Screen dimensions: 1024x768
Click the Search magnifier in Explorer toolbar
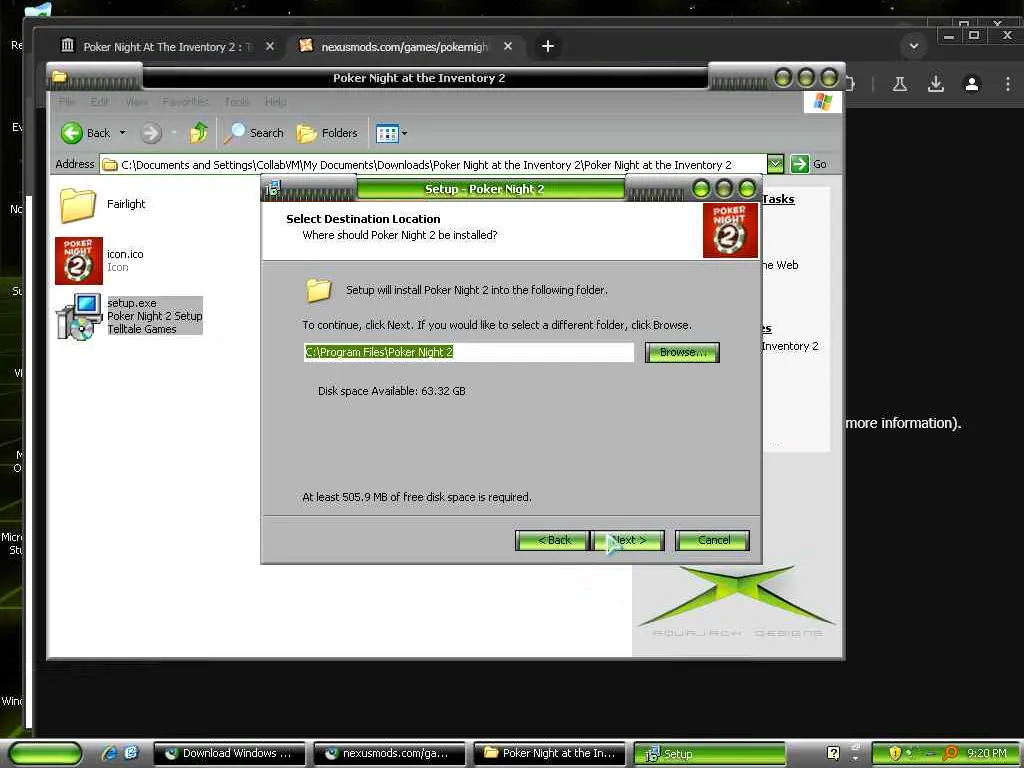click(x=234, y=133)
